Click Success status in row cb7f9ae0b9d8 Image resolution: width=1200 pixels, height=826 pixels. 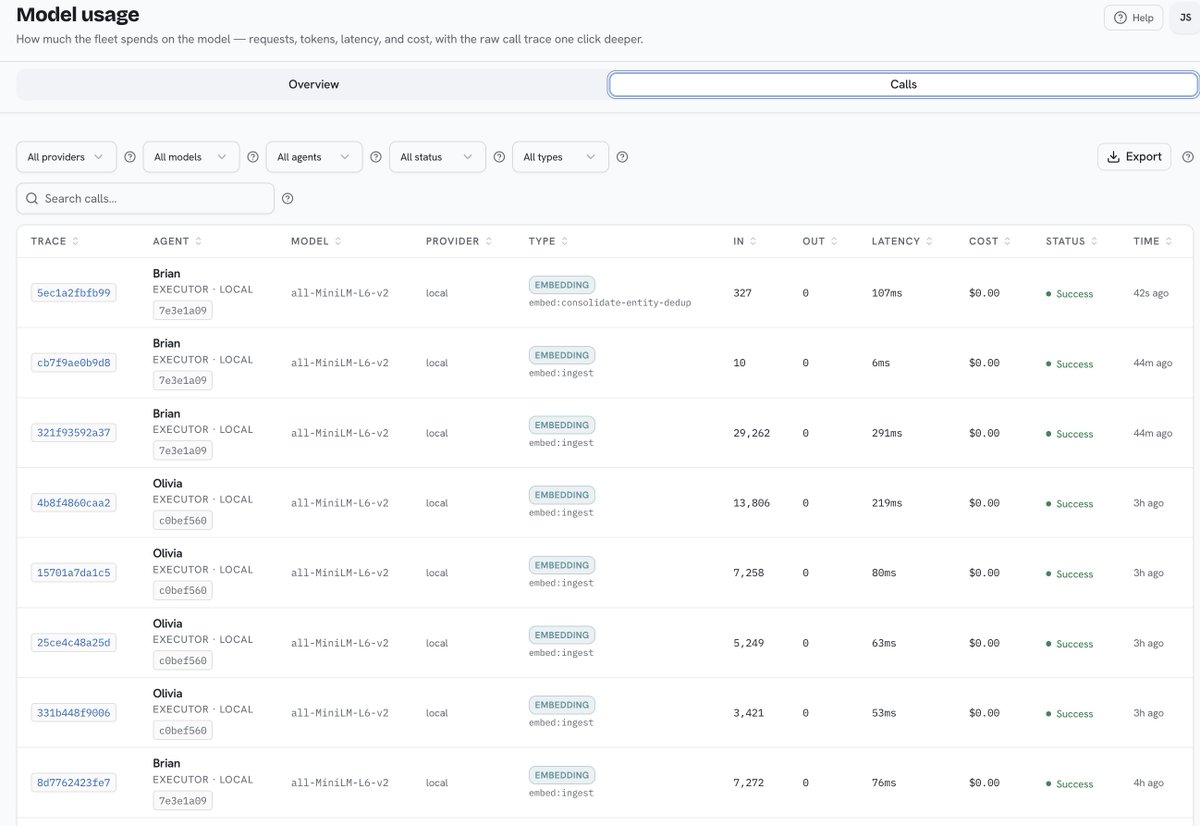(1070, 364)
